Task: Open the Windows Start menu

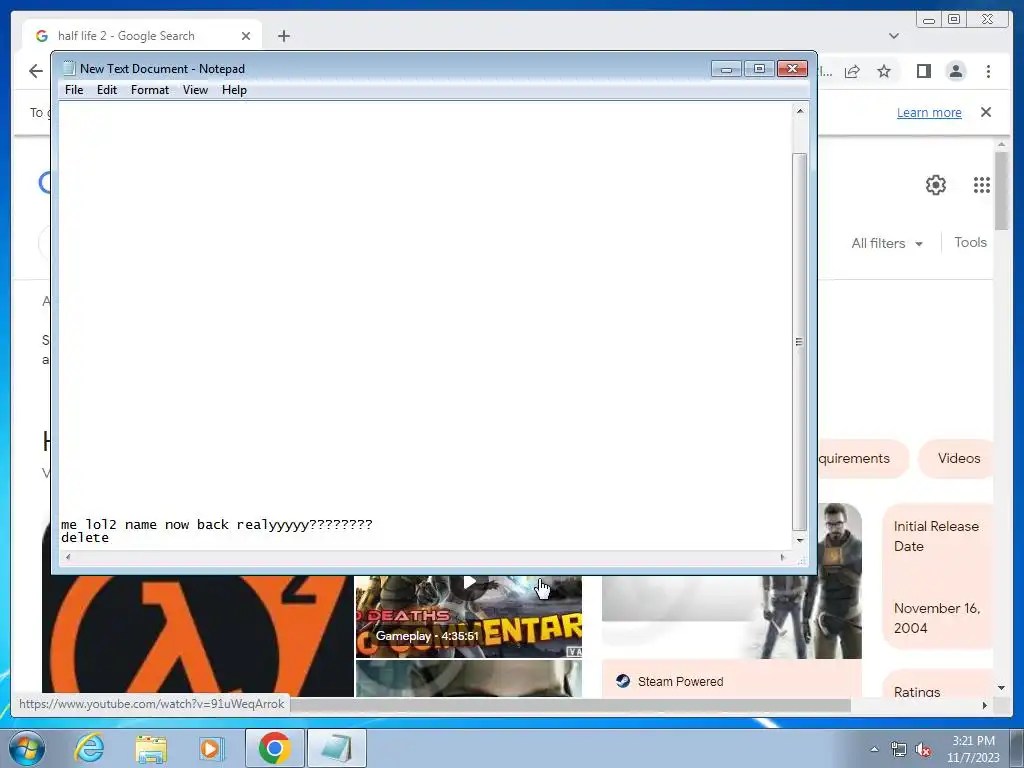Action: (x=27, y=748)
